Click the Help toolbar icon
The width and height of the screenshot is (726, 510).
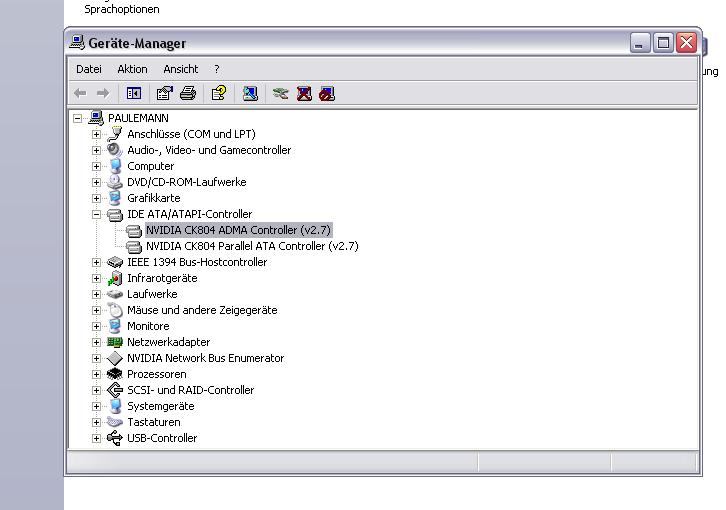coord(219,94)
